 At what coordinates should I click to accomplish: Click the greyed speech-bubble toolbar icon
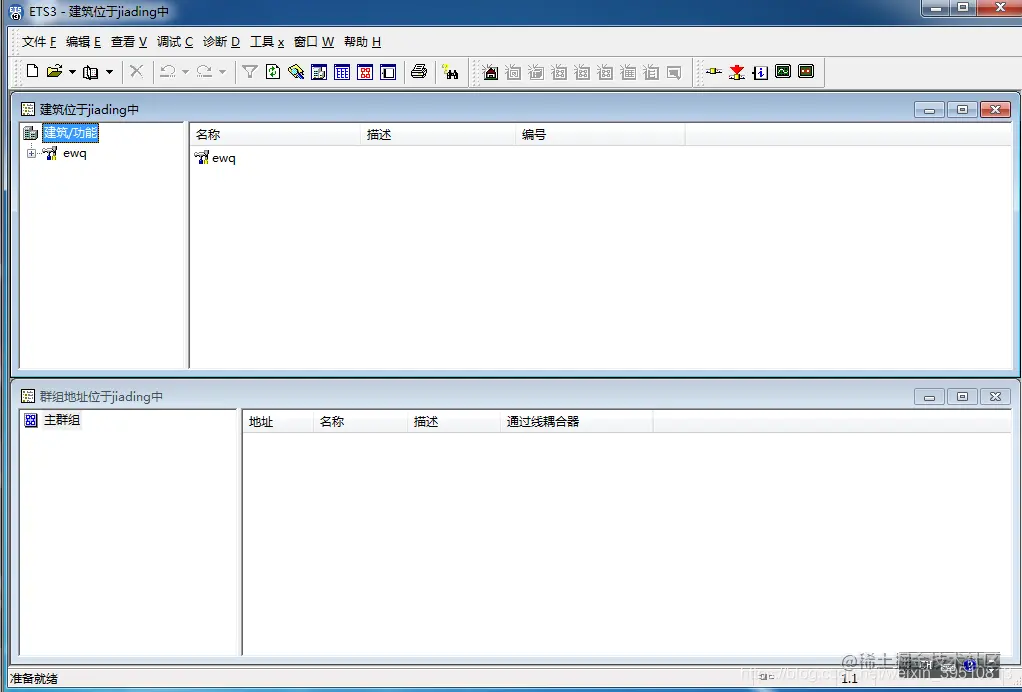coord(674,72)
